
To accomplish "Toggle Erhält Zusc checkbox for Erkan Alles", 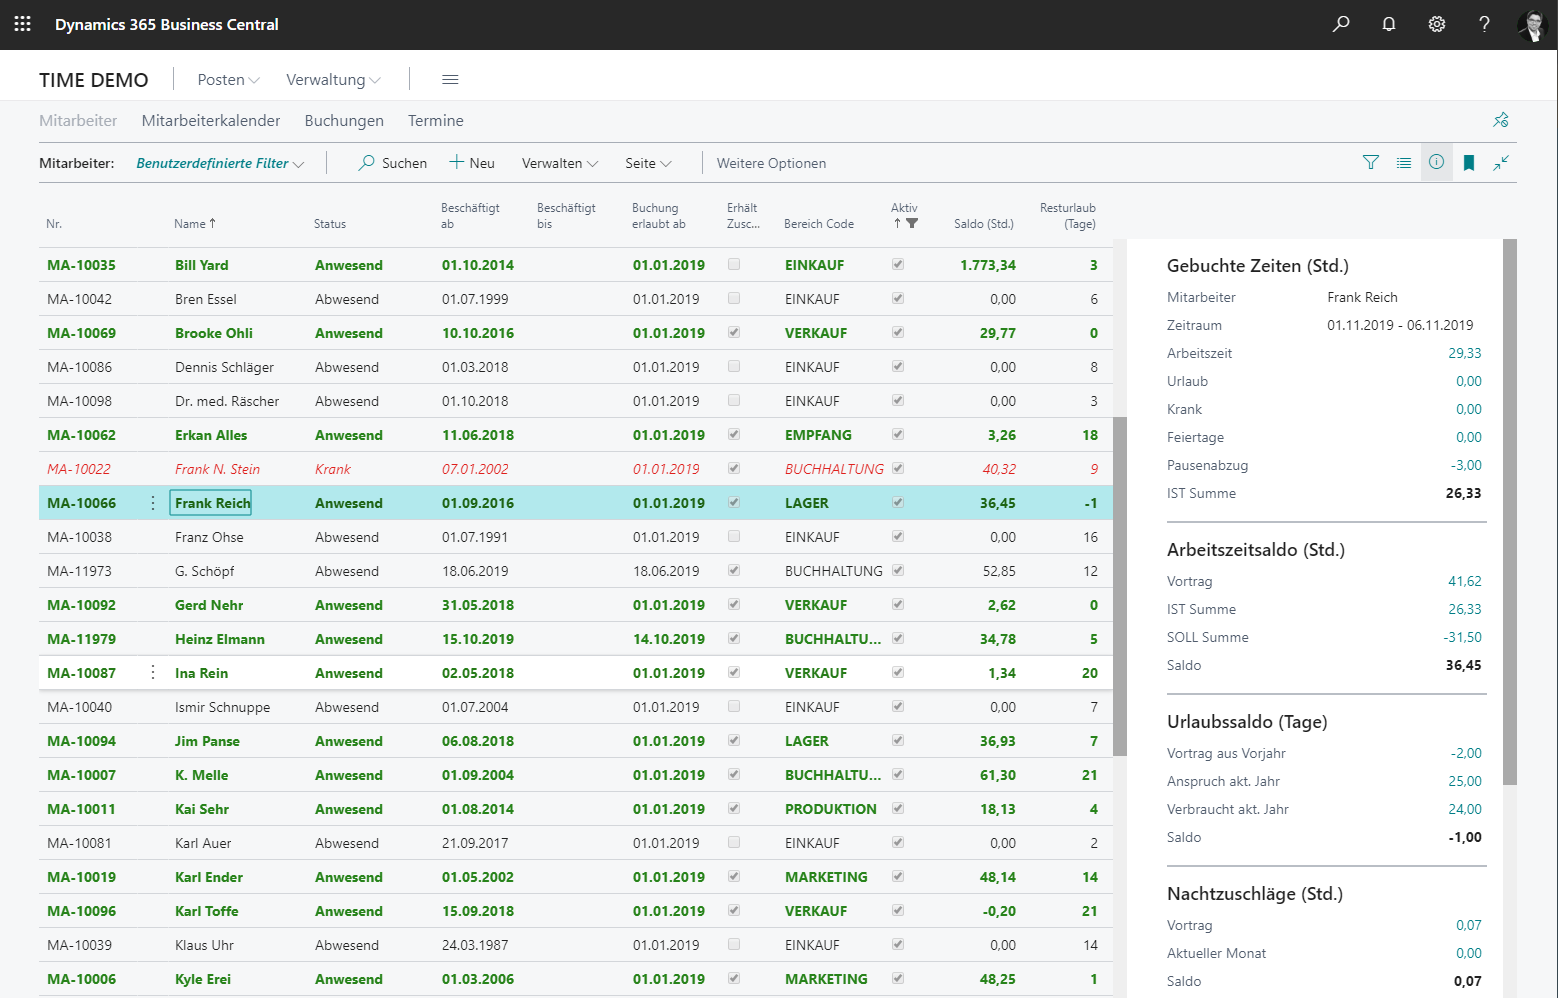I will pos(735,435).
